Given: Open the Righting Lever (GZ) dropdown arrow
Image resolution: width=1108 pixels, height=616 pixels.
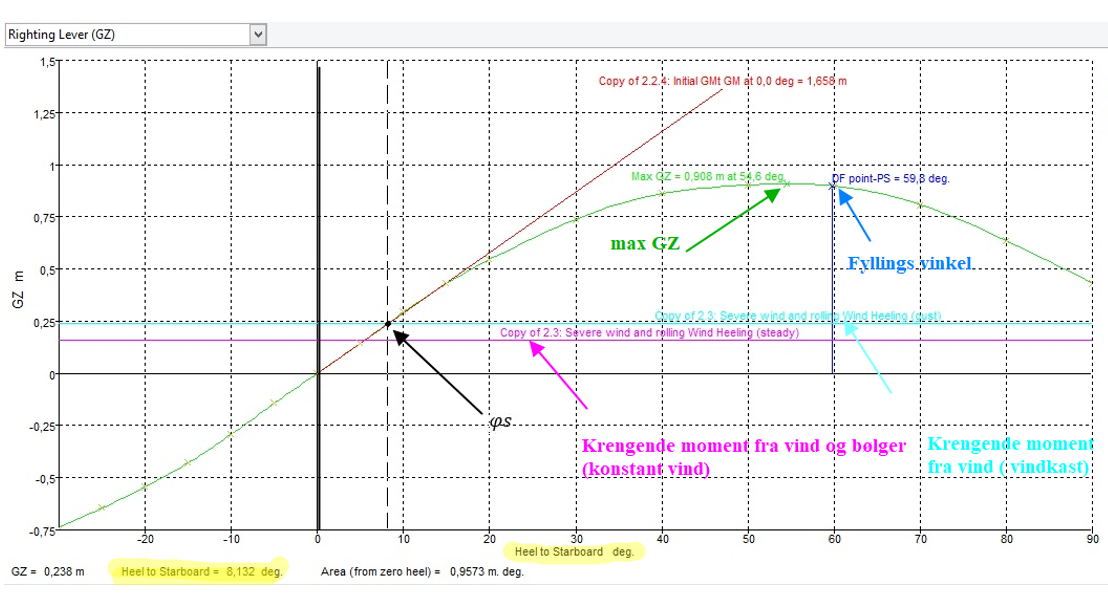Looking at the screenshot, I should [259, 35].
